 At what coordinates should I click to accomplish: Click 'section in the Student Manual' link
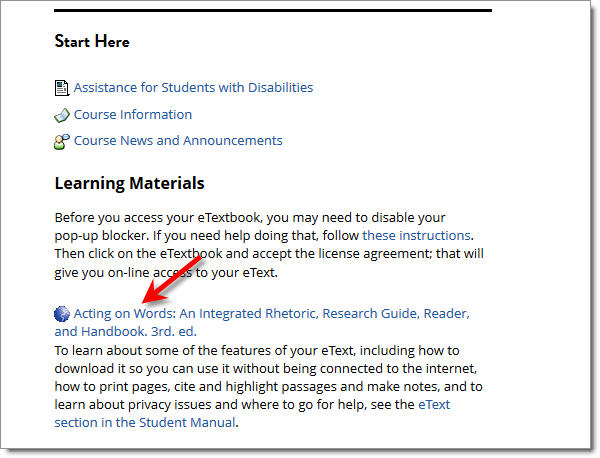(x=145, y=422)
